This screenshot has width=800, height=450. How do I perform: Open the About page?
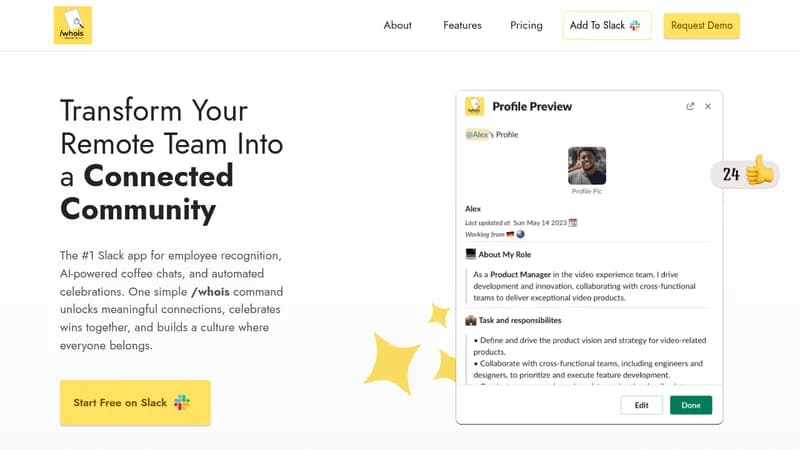click(397, 25)
